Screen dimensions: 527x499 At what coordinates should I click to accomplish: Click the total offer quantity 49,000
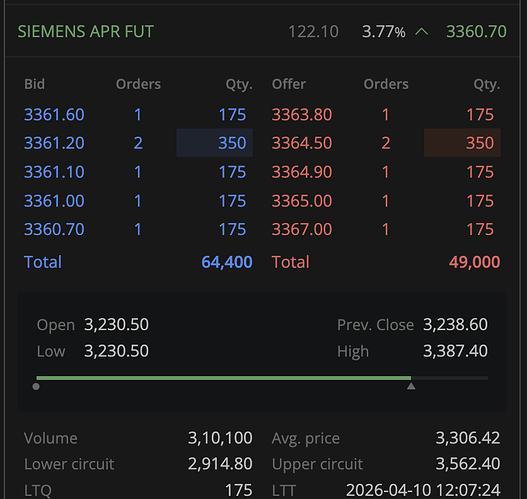[x=475, y=262]
